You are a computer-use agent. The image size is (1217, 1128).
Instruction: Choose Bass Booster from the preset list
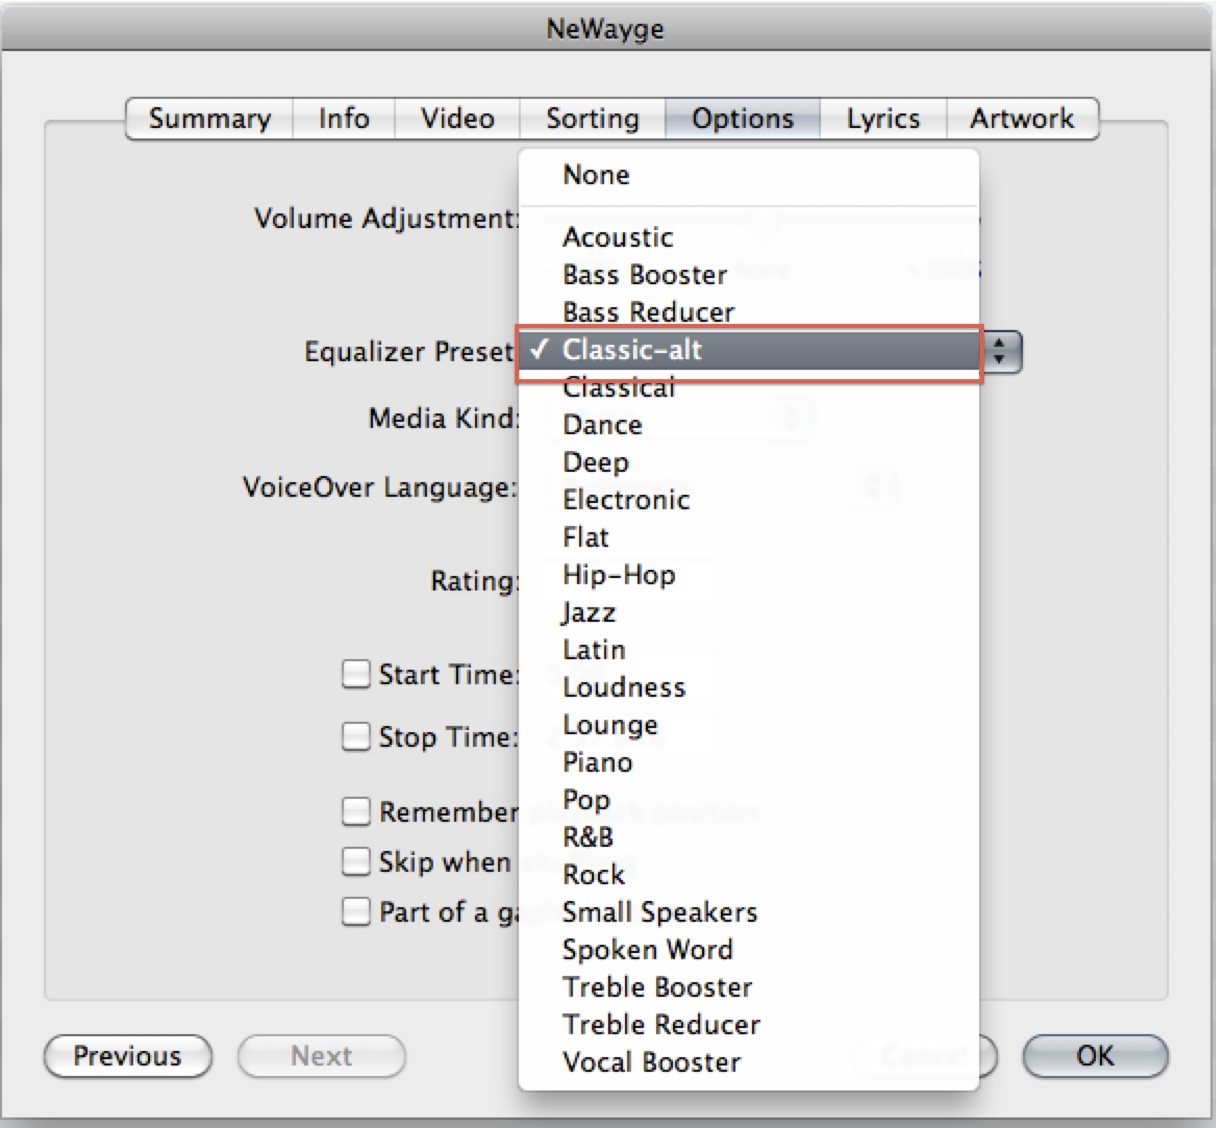click(644, 274)
